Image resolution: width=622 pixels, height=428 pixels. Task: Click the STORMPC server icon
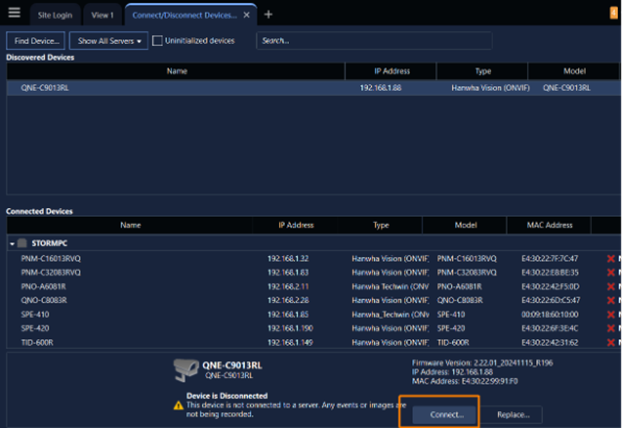(x=22, y=242)
